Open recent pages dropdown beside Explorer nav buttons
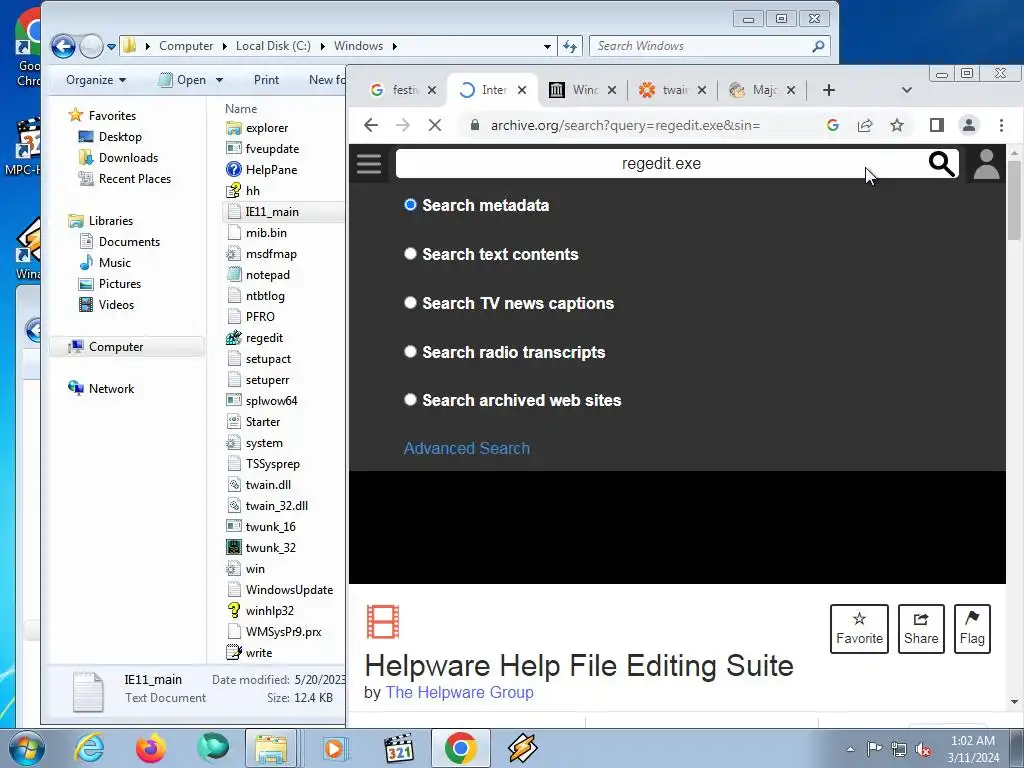 click(x=111, y=47)
